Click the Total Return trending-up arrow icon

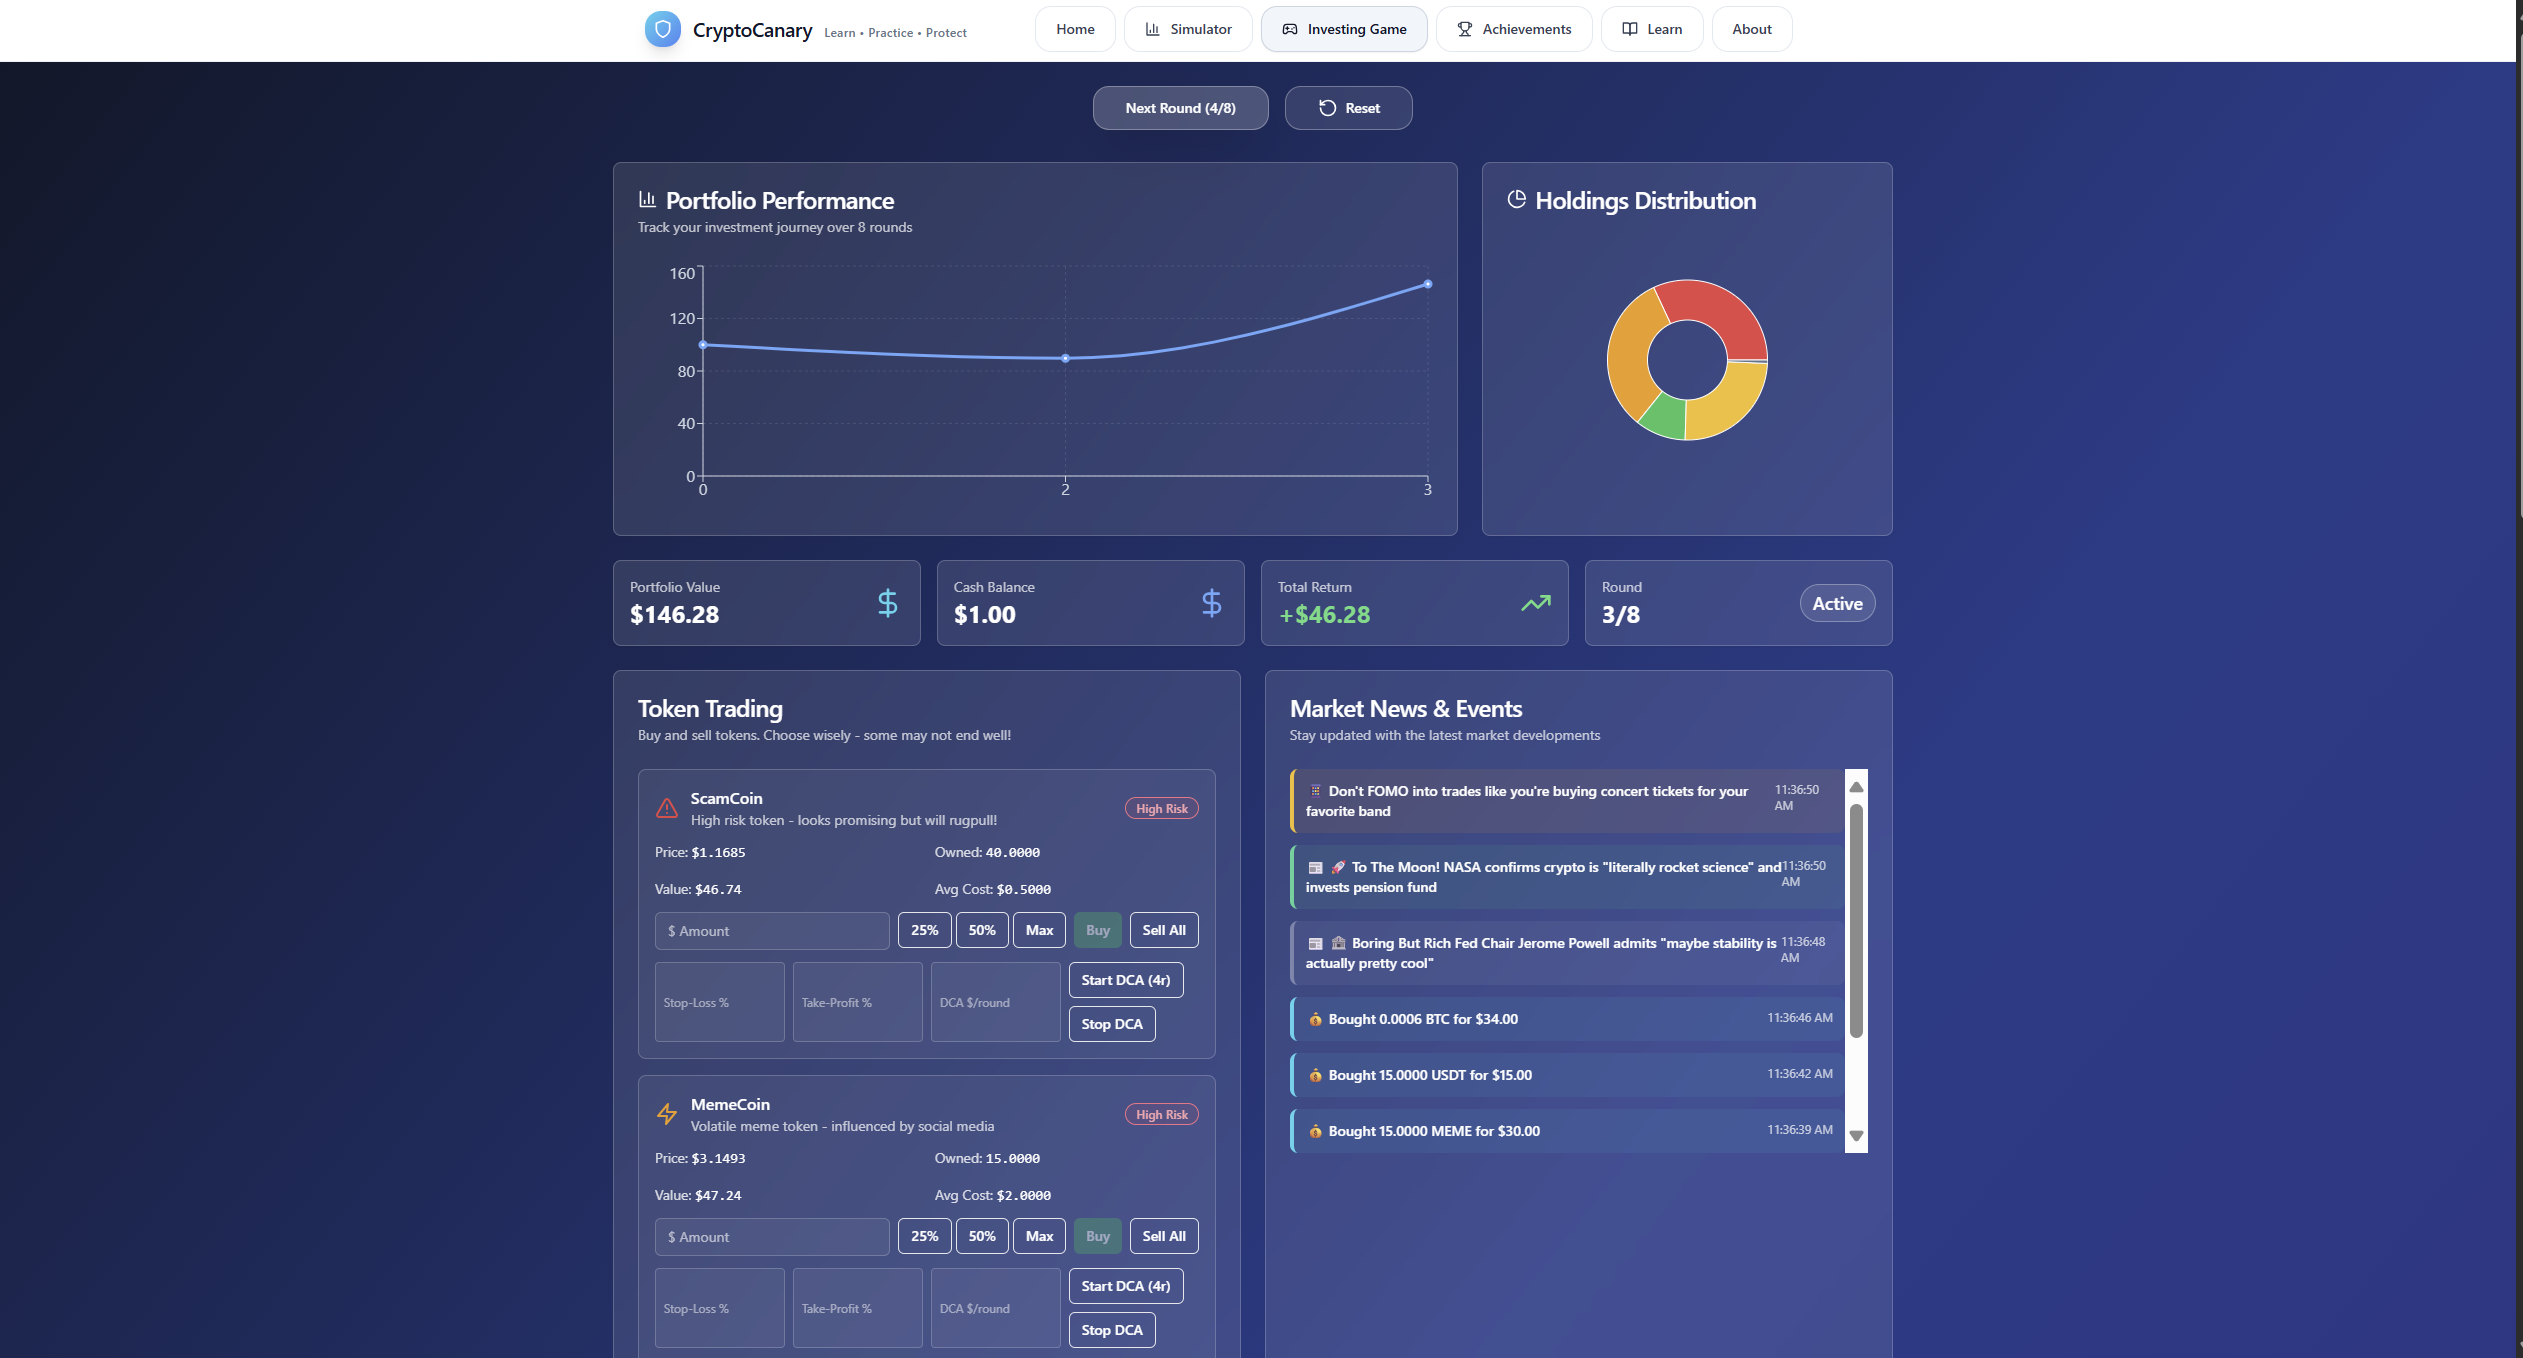pyautogui.click(x=1535, y=603)
